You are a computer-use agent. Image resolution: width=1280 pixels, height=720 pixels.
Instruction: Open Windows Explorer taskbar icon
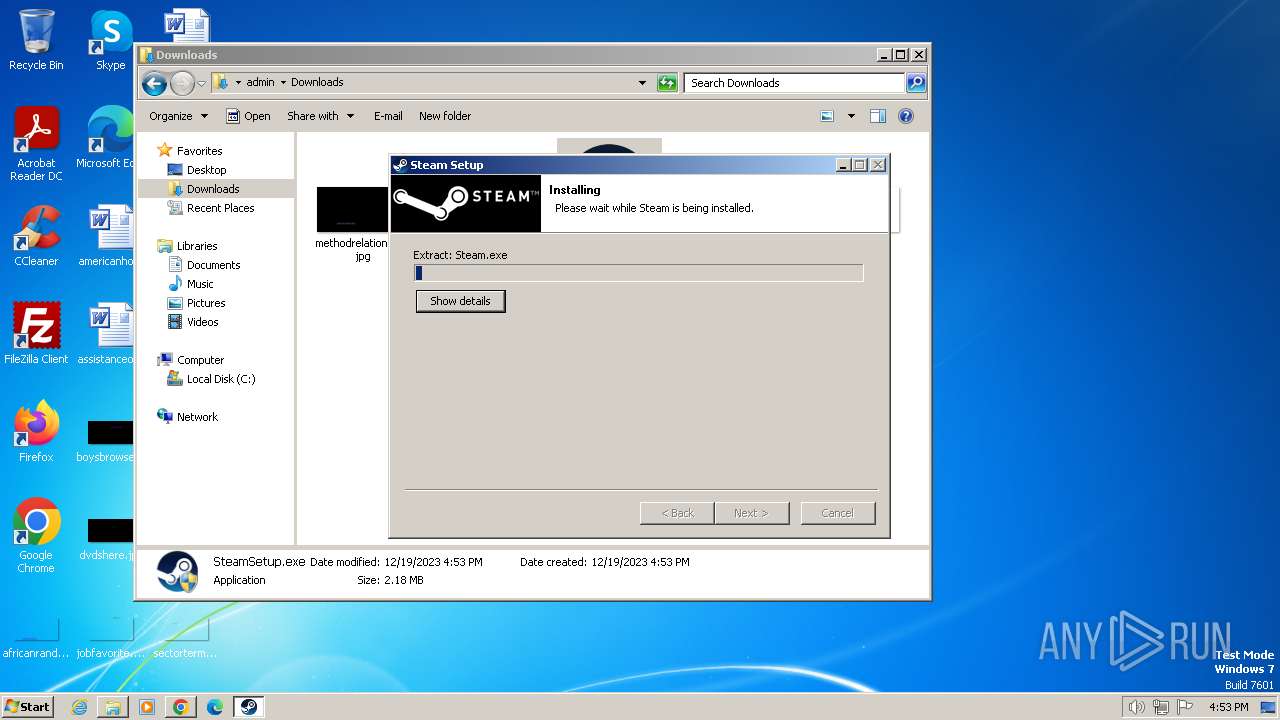[113, 707]
